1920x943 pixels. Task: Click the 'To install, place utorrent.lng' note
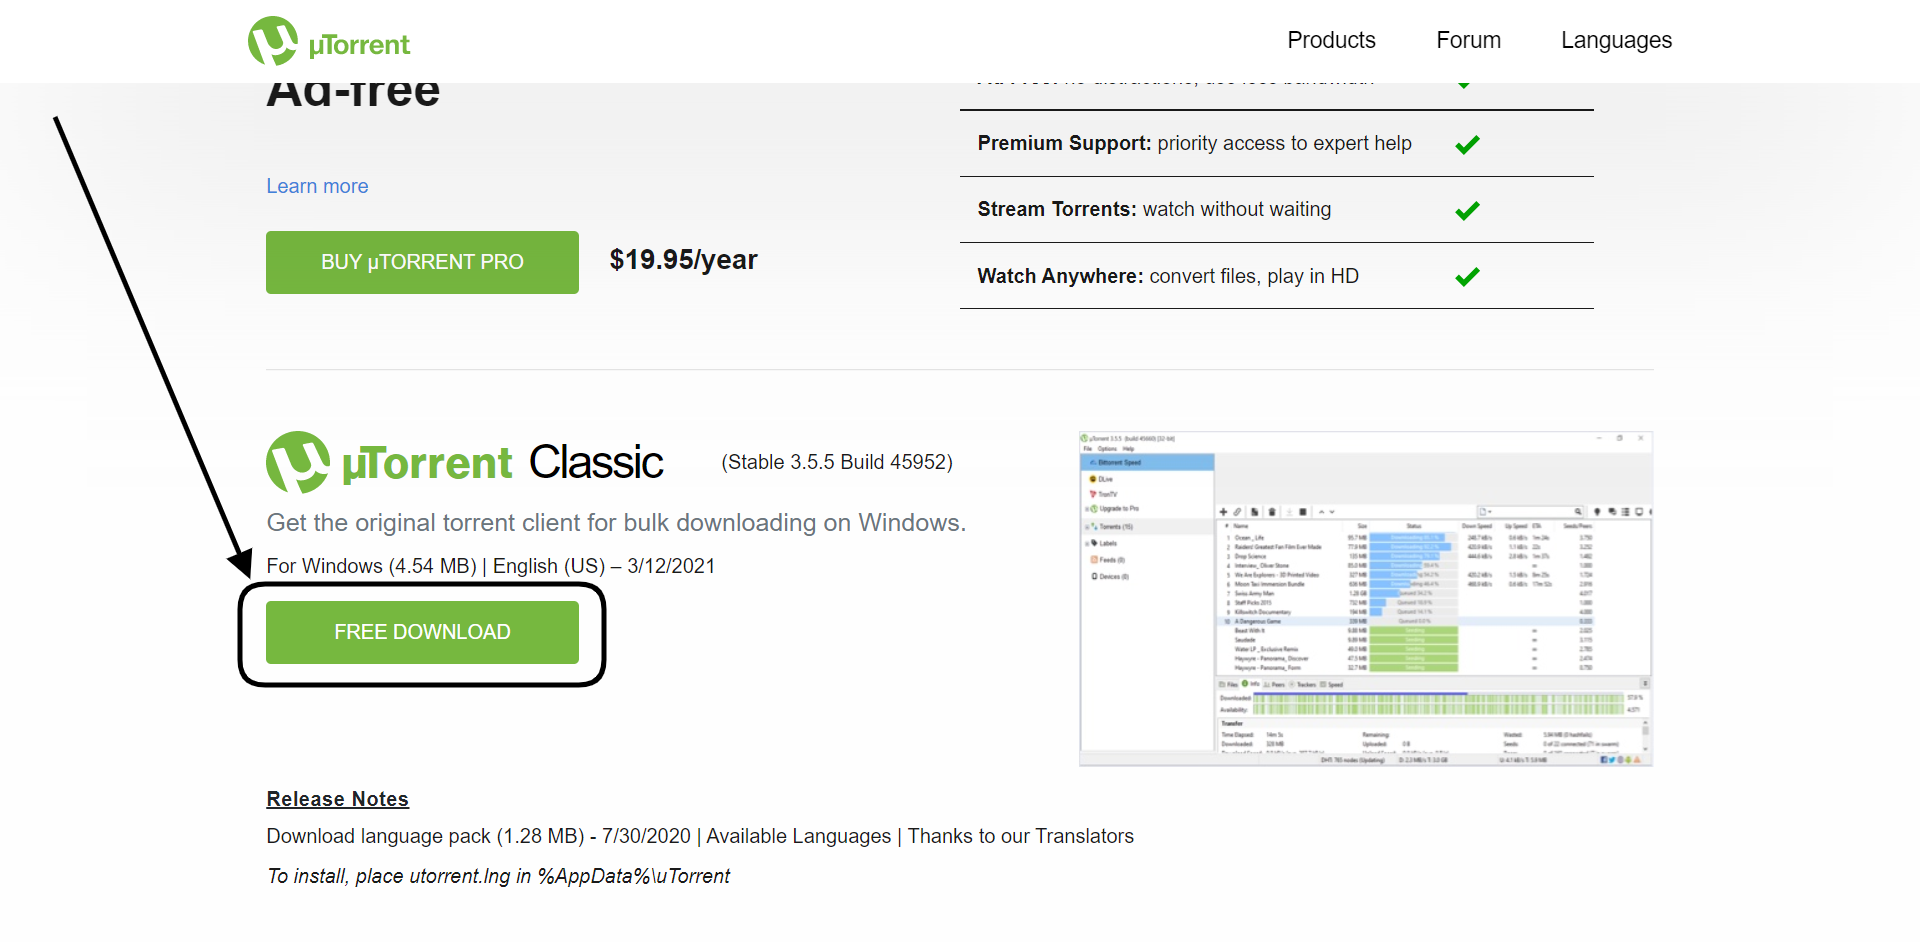point(498,876)
